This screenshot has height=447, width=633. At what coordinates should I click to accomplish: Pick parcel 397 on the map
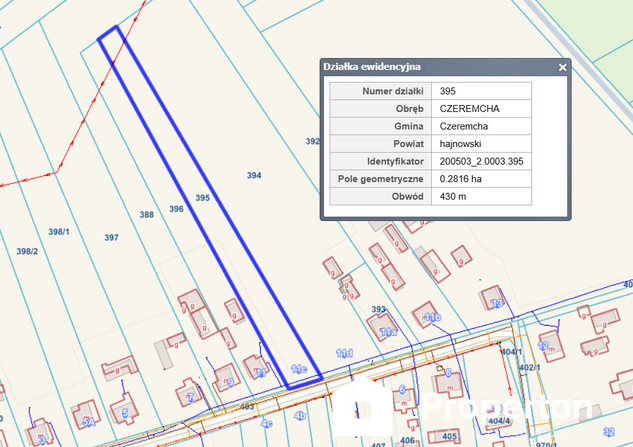click(111, 237)
